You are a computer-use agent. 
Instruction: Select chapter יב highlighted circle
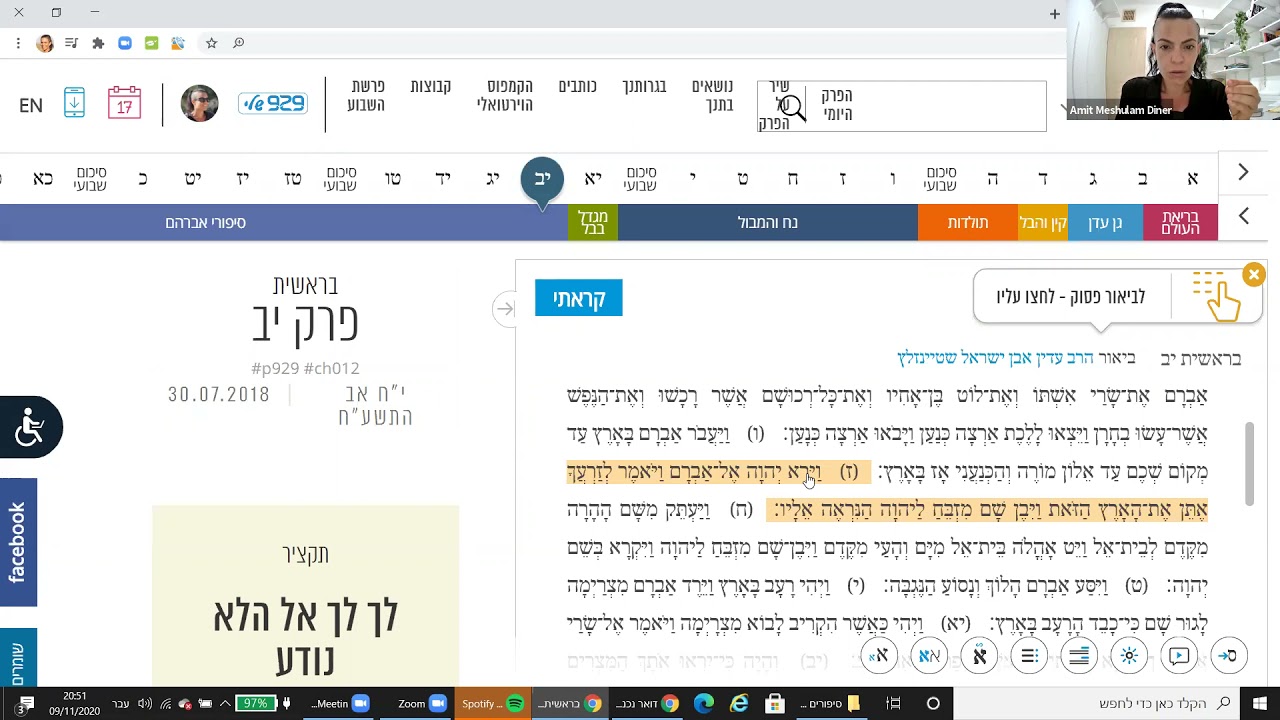pyautogui.click(x=542, y=179)
